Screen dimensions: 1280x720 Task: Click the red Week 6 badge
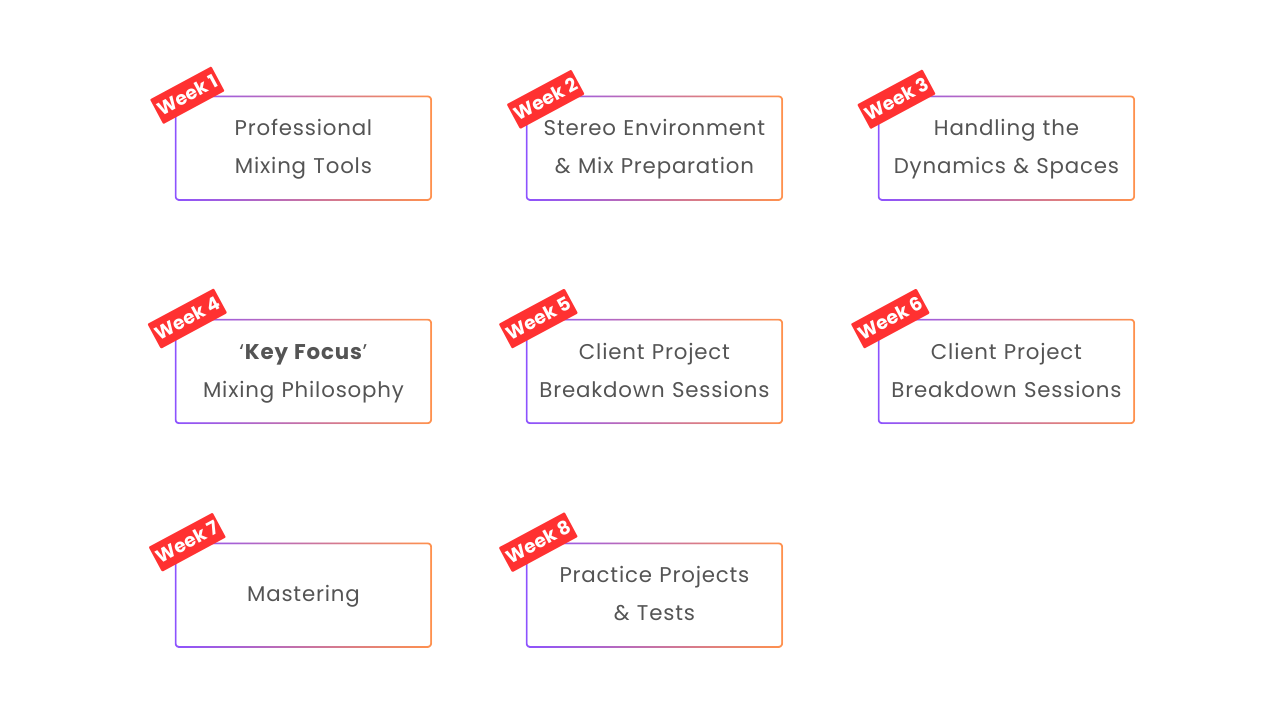tap(890, 318)
